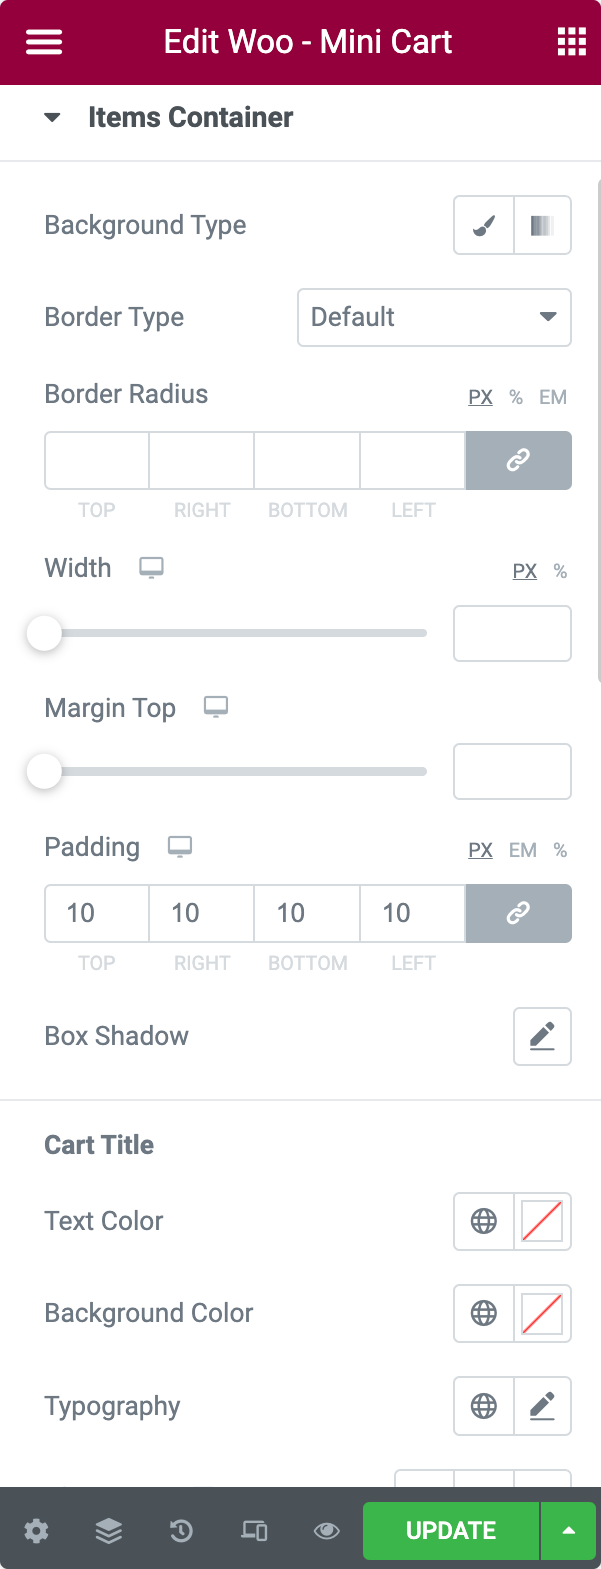Unlink the Padding values
Screen dimensions: 601x1569
point(518,913)
